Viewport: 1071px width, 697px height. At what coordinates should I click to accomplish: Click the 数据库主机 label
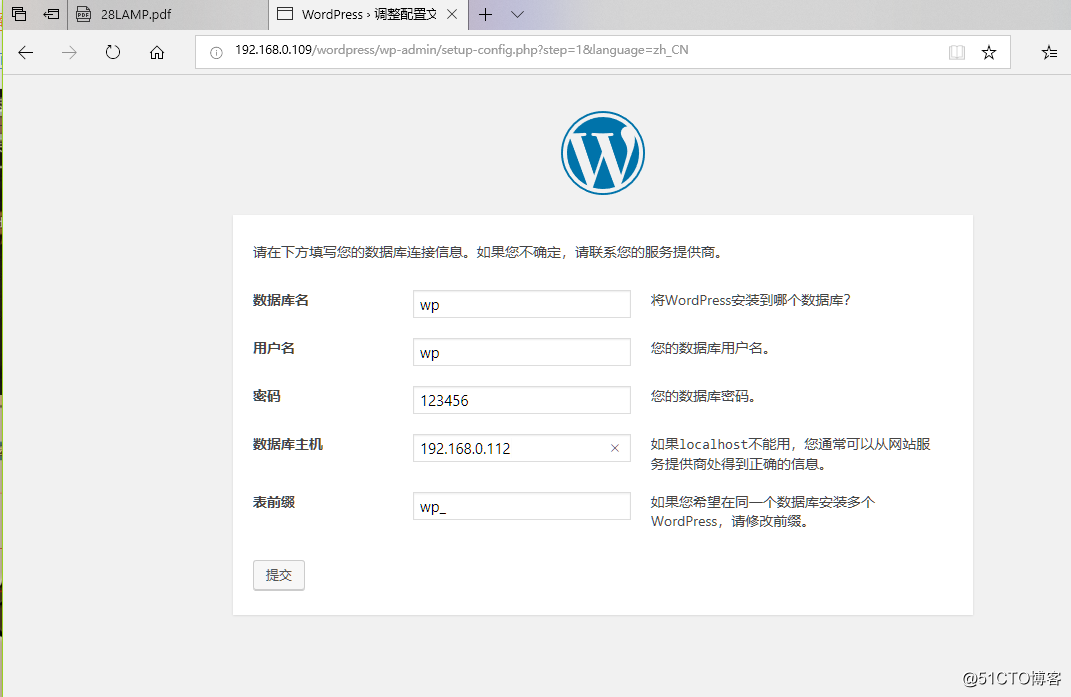(288, 444)
